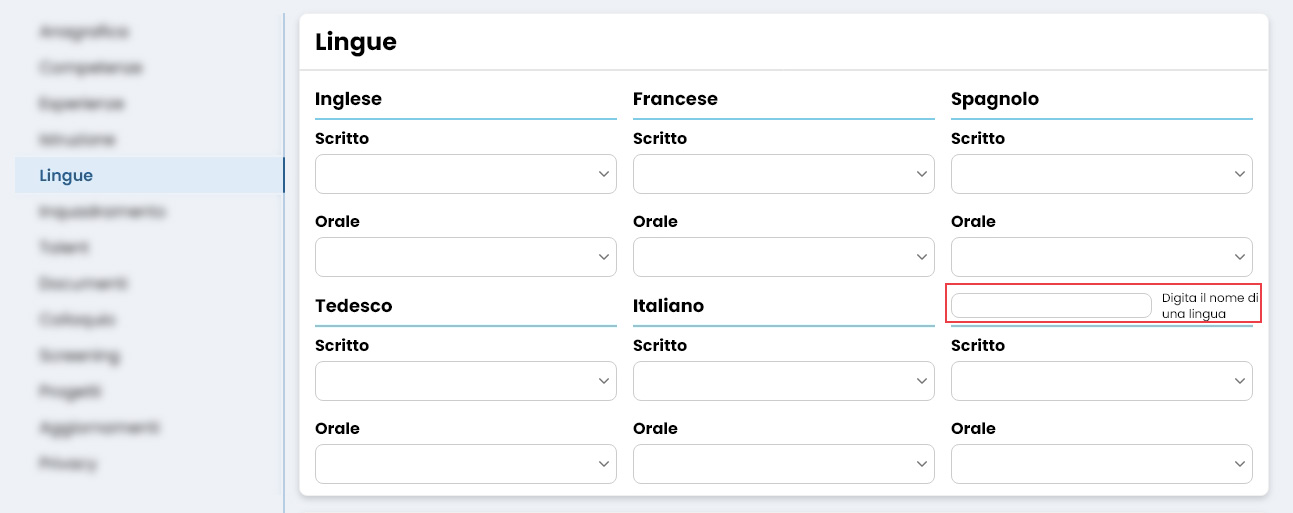This screenshot has width=1293, height=513.
Task: Switch to the Privacy sidebar section
Action: 68,464
